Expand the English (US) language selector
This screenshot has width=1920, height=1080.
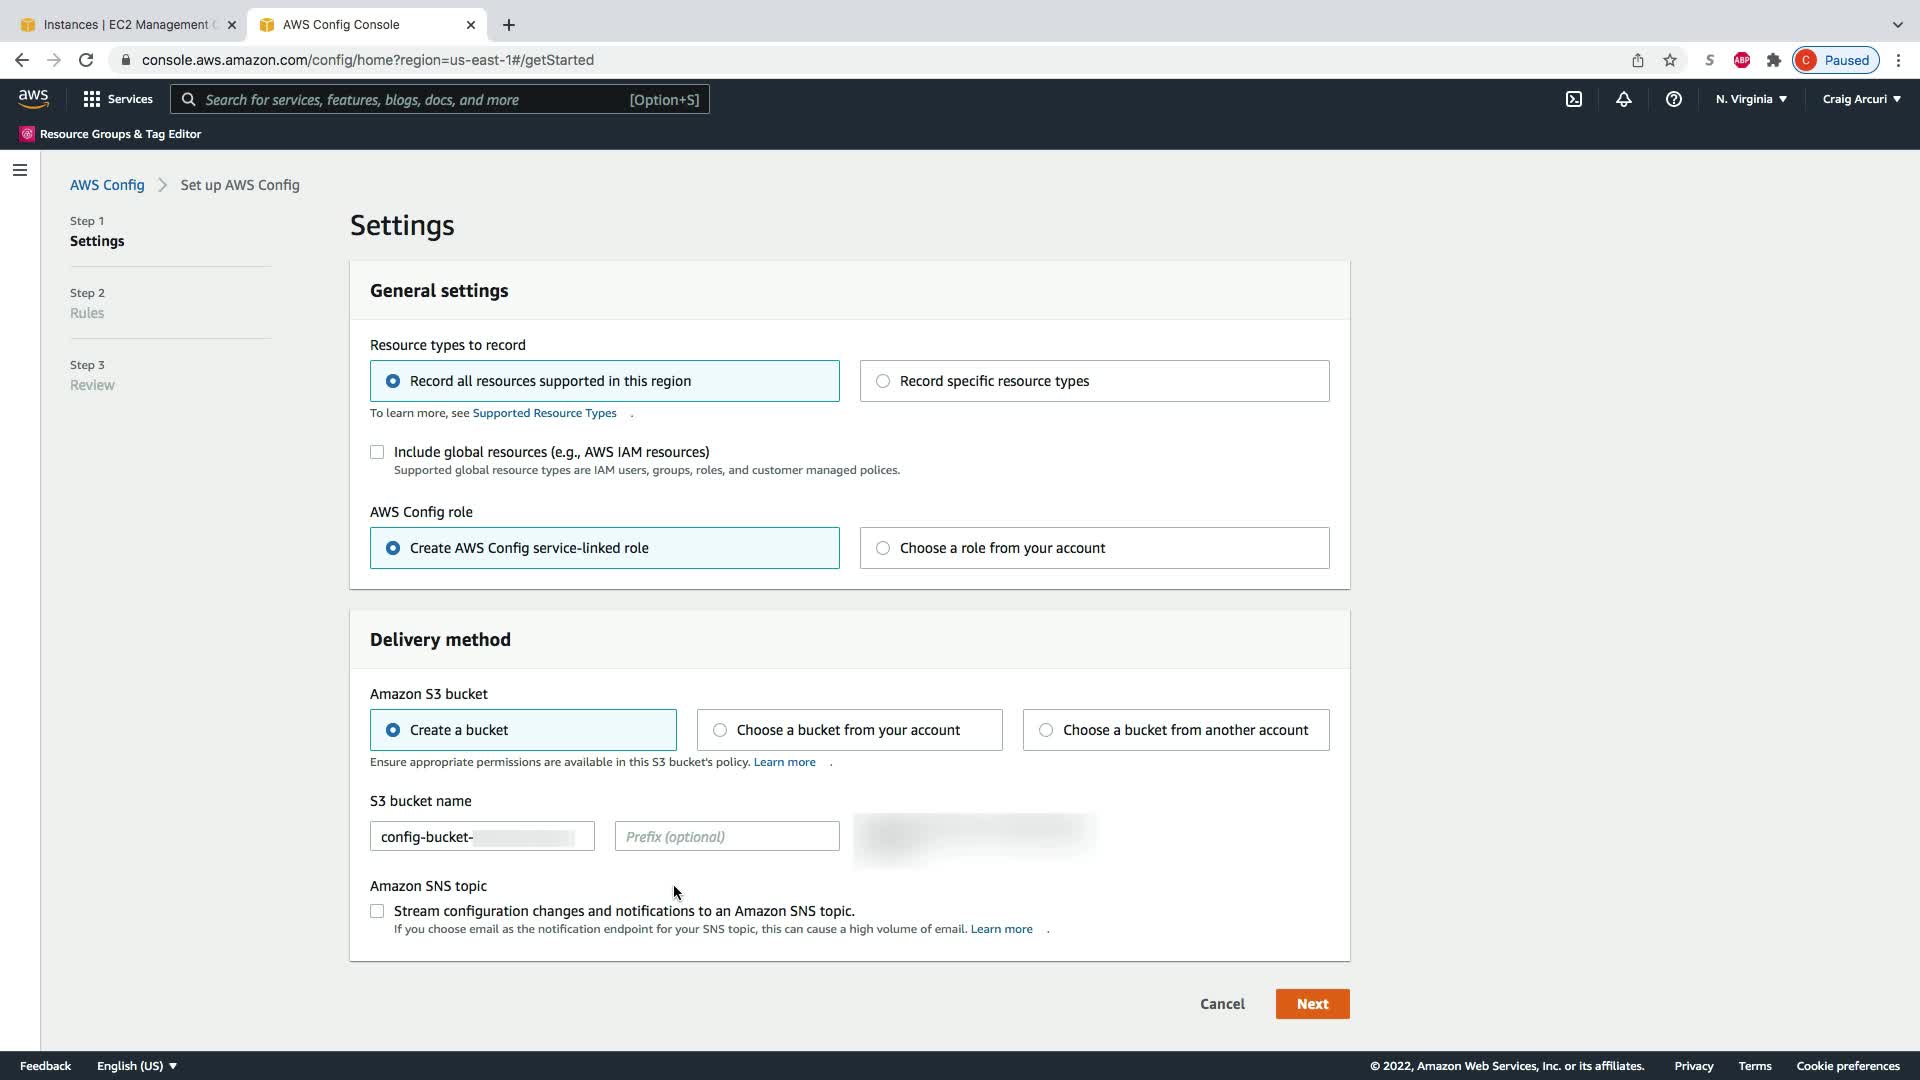(137, 1066)
